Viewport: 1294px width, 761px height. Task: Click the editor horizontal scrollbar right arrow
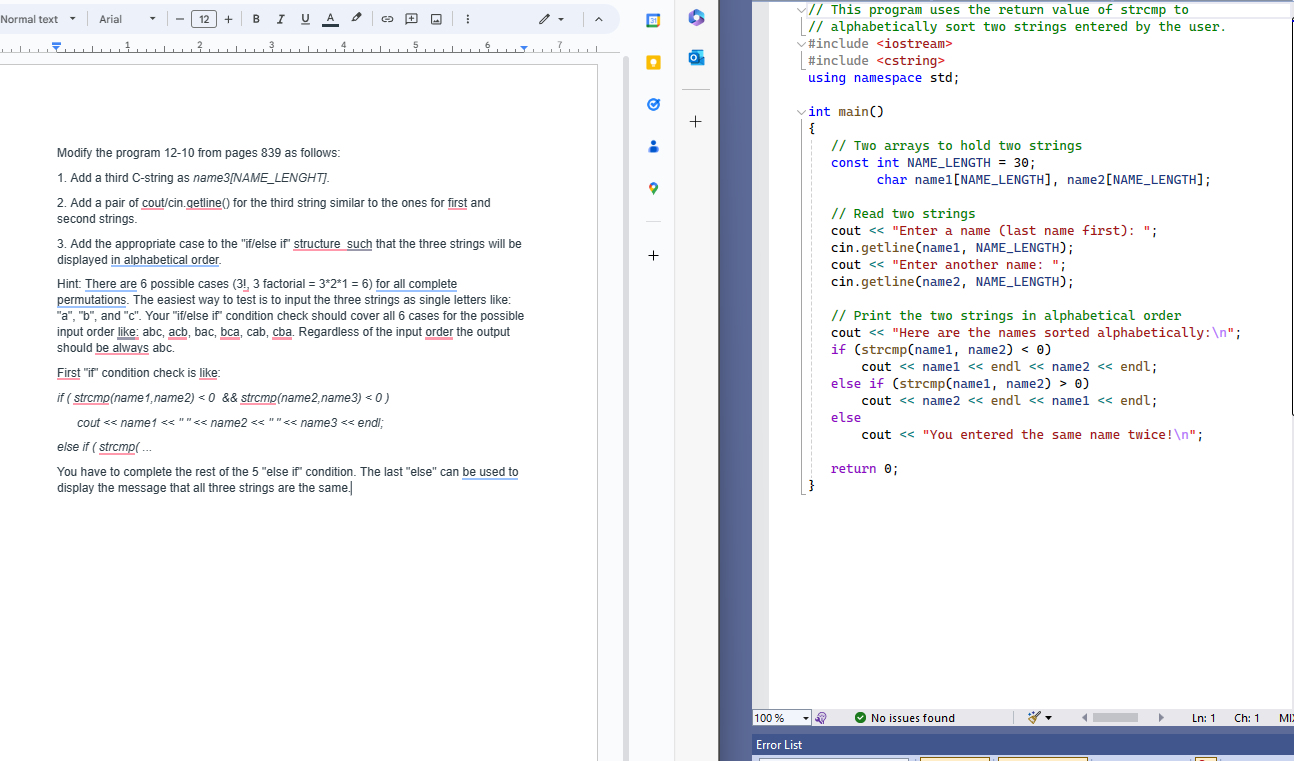(1161, 718)
